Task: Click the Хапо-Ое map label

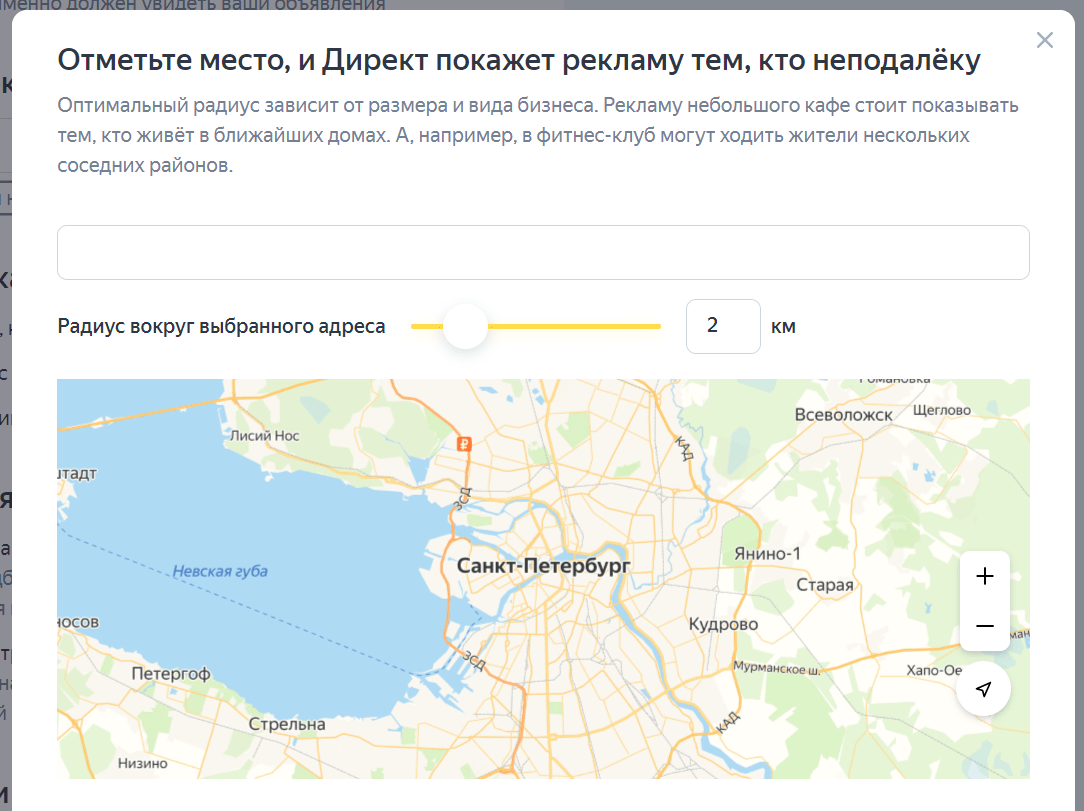Action: (x=934, y=670)
